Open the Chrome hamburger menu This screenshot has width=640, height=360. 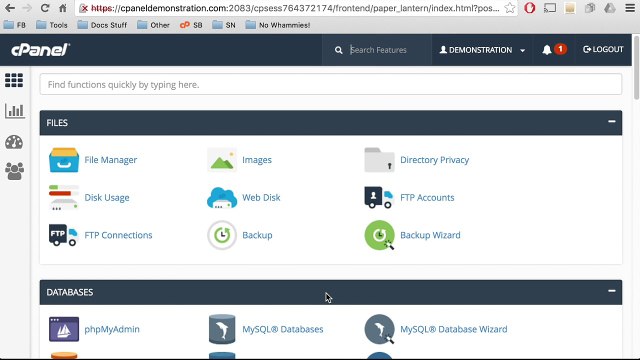click(630, 8)
